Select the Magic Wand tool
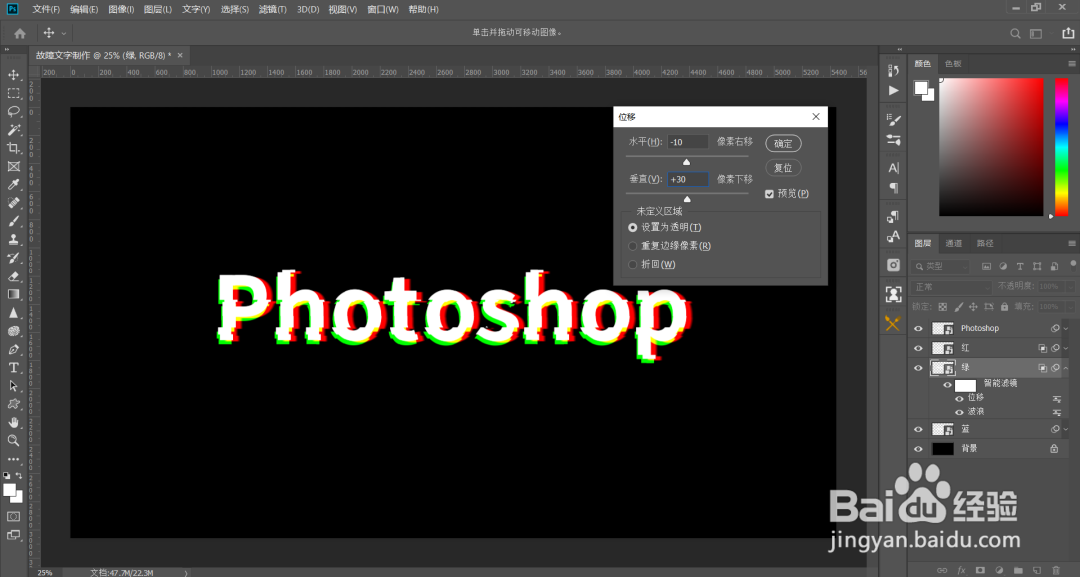This screenshot has height=577, width=1080. point(14,129)
